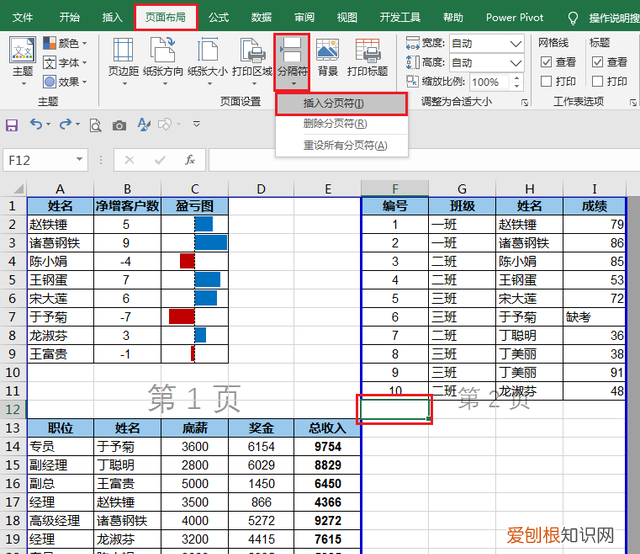640x554 pixels.
Task: Select row header 5
Action: (x=13, y=280)
